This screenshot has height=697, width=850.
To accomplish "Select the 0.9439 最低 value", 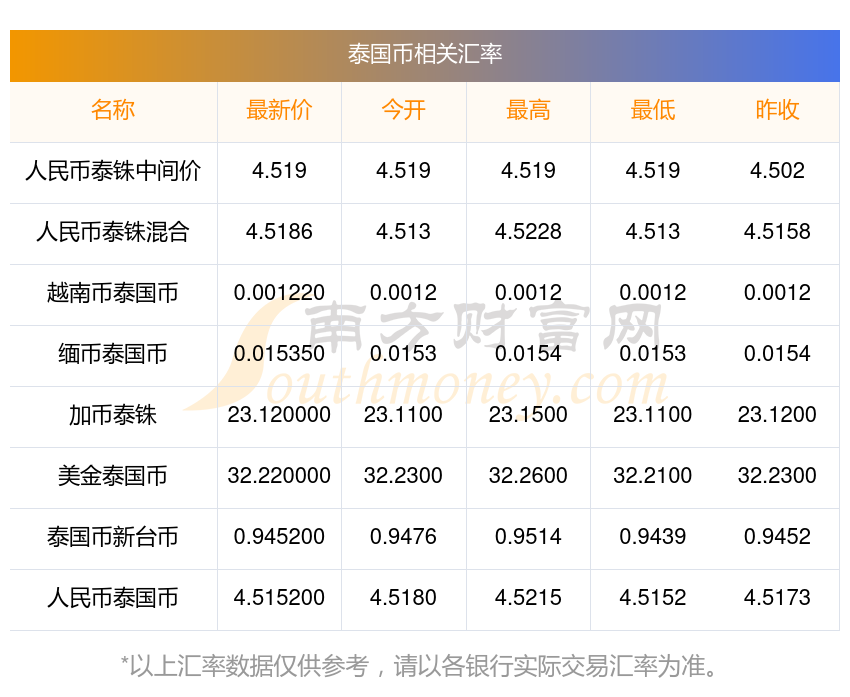I will (652, 537).
